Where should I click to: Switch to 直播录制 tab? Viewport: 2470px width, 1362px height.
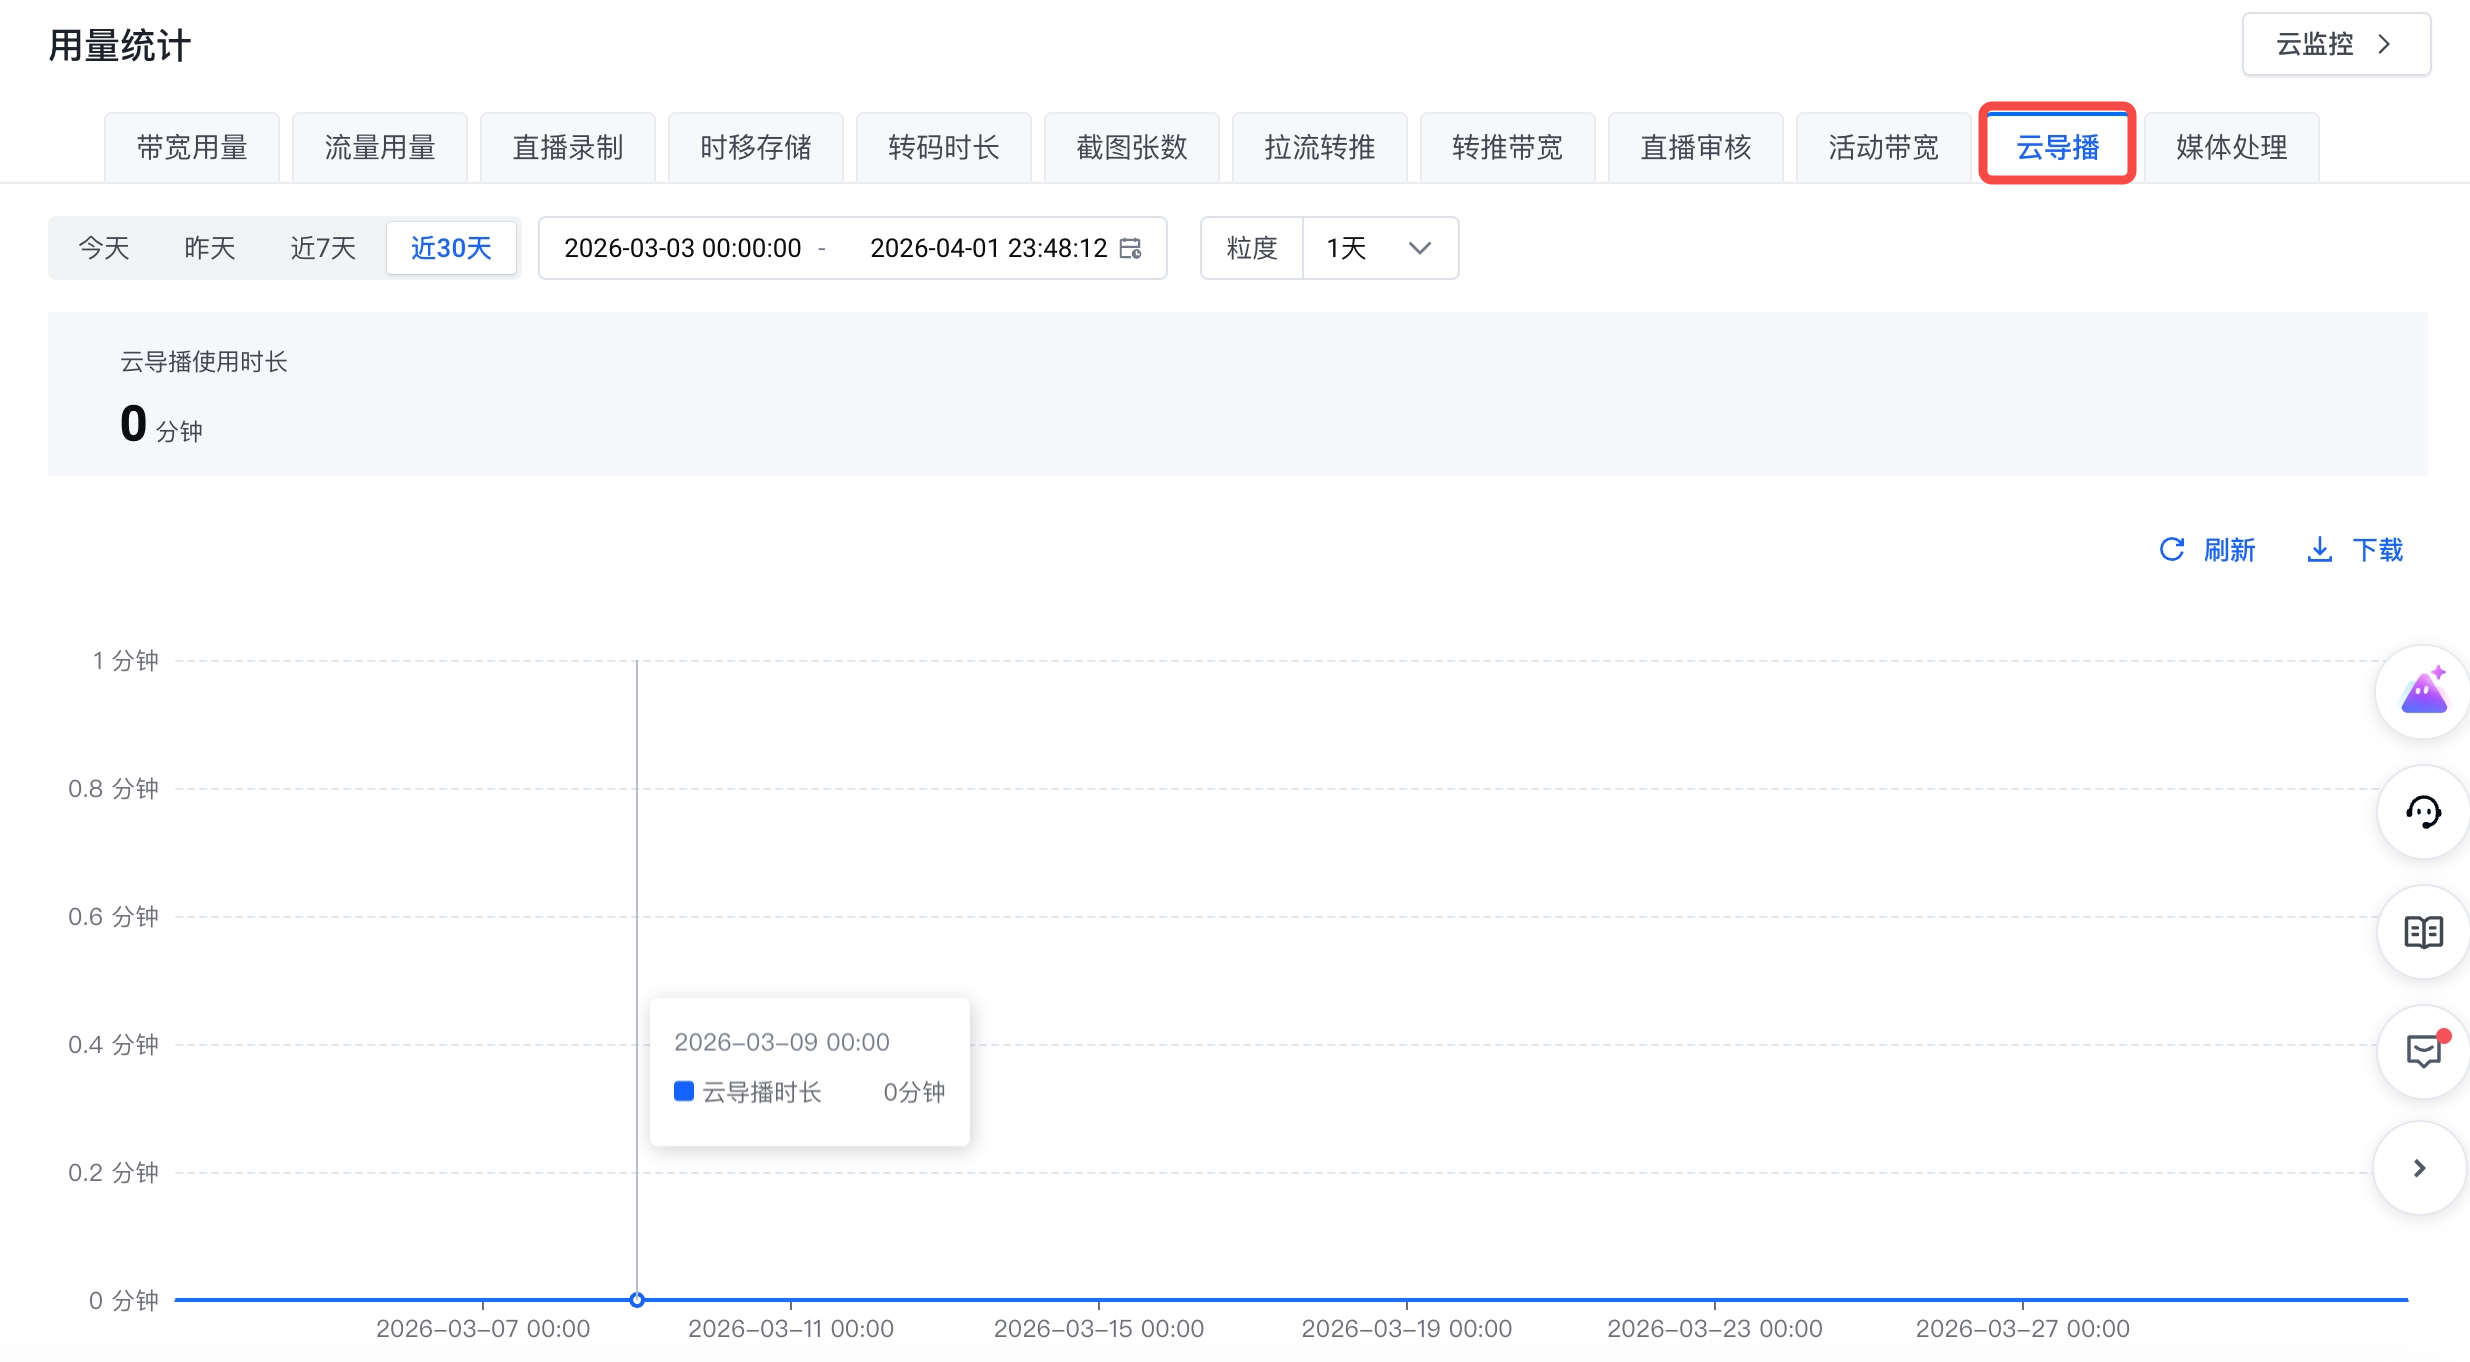568,148
